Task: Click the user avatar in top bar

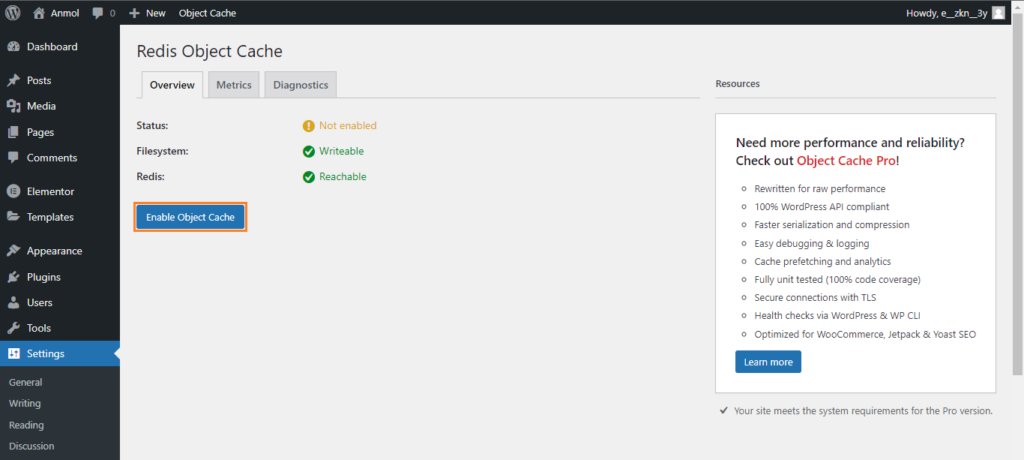Action: point(998,13)
